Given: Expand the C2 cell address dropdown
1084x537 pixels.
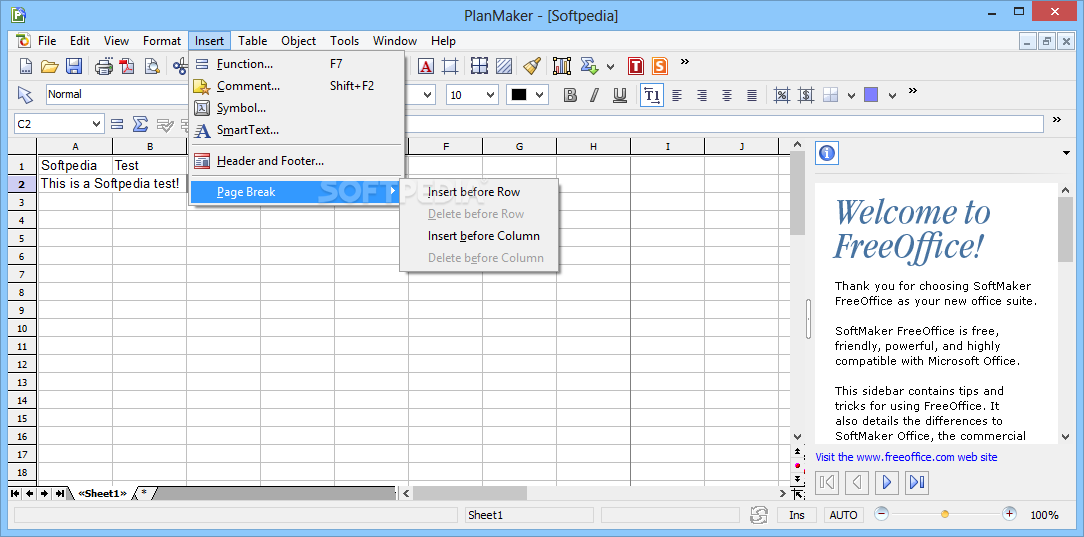Looking at the screenshot, I should pyautogui.click(x=97, y=124).
